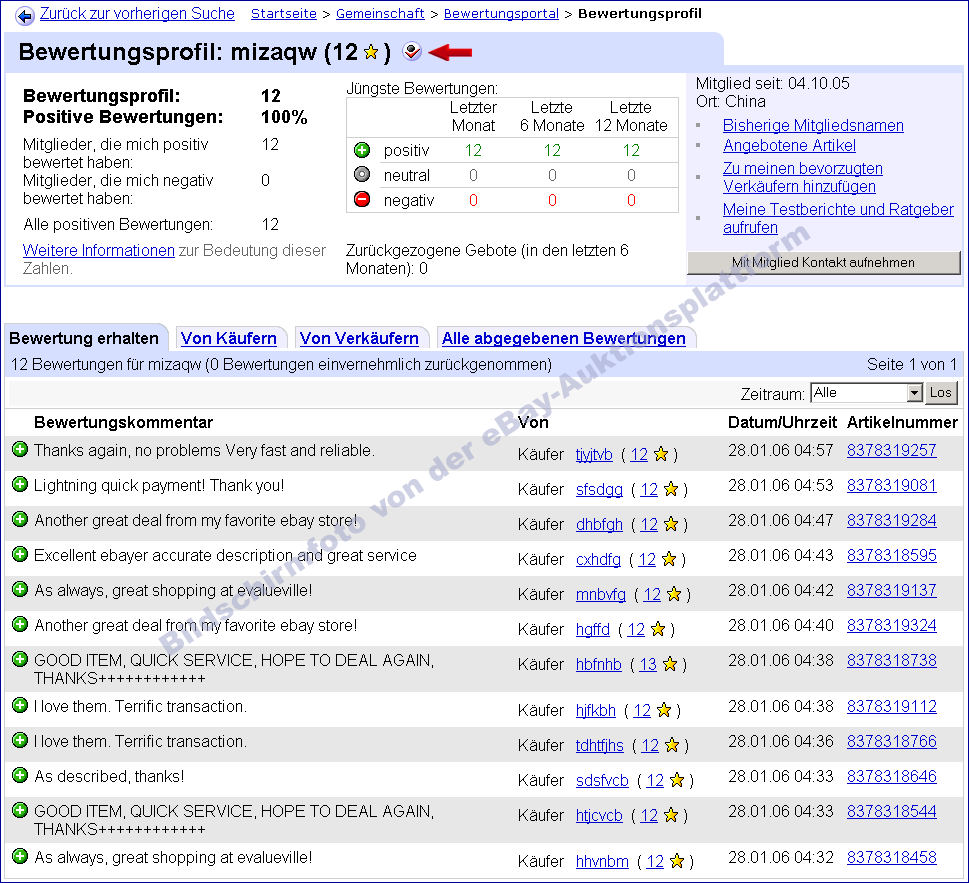Switch to the Von Käufern tab
Screen dimensions: 969x883
[229, 338]
